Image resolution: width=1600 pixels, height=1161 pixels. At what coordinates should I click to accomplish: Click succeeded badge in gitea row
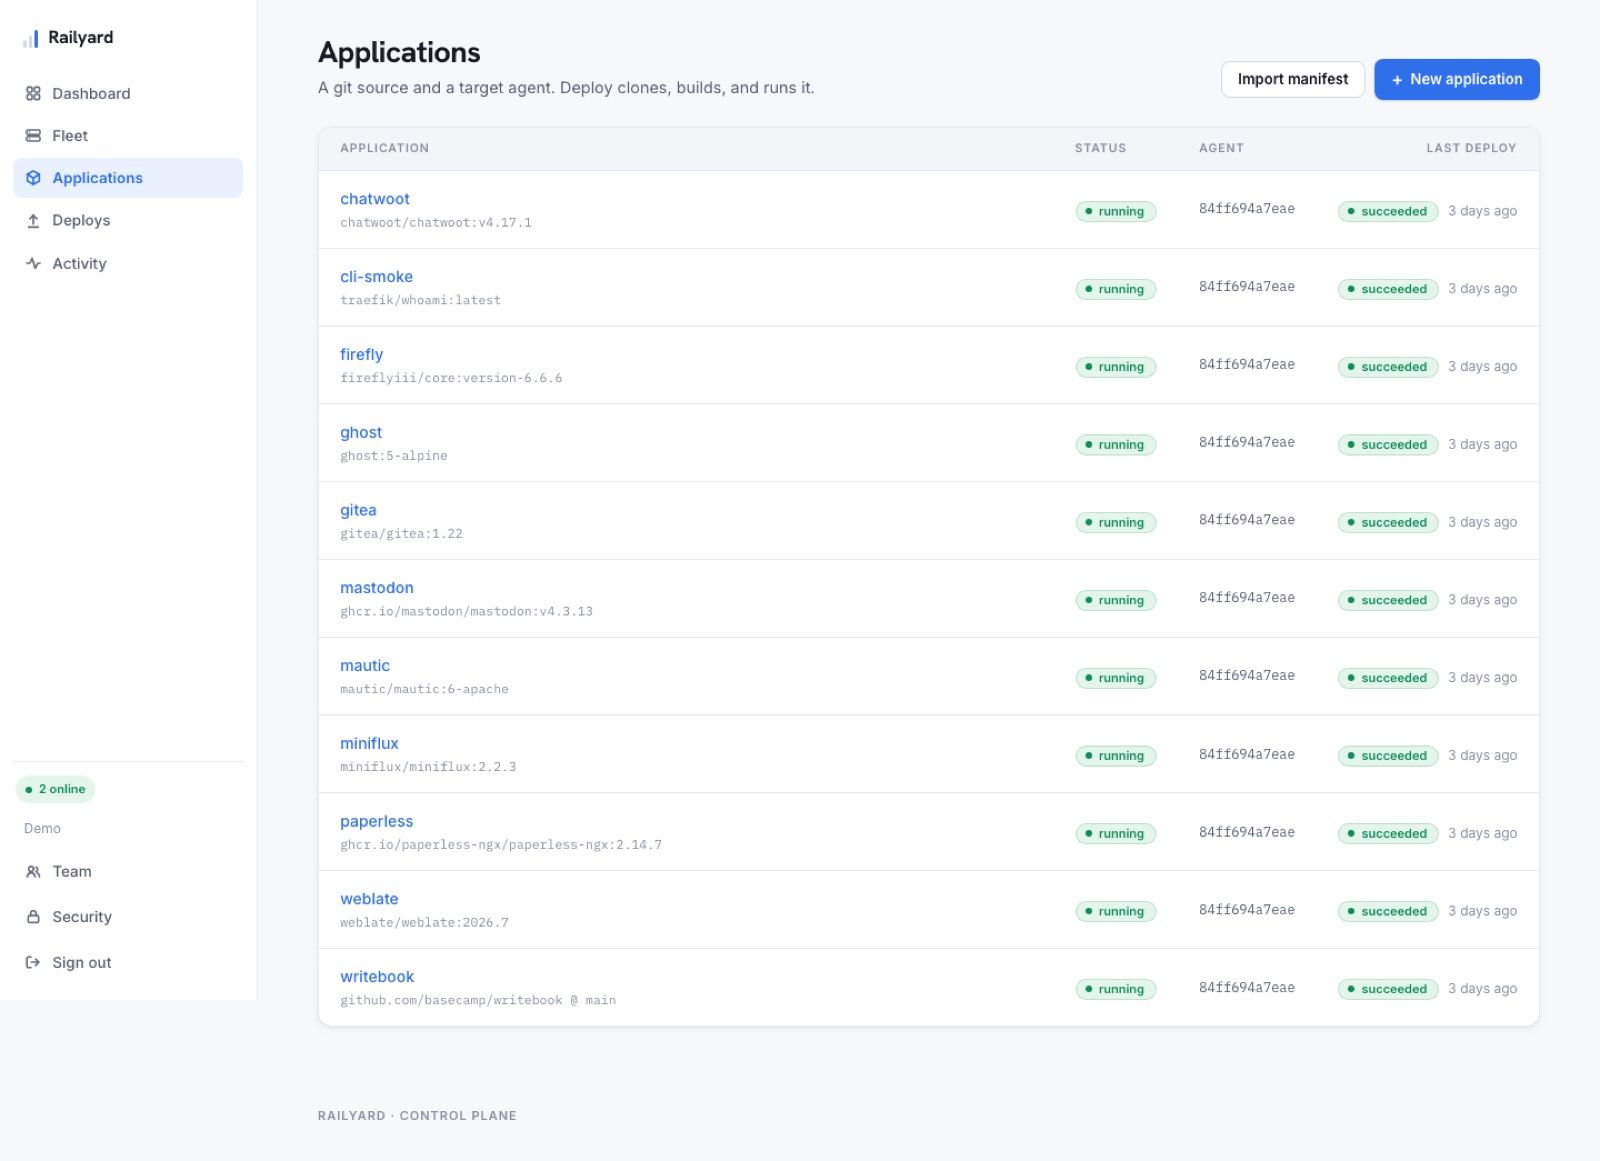[x=1388, y=522]
